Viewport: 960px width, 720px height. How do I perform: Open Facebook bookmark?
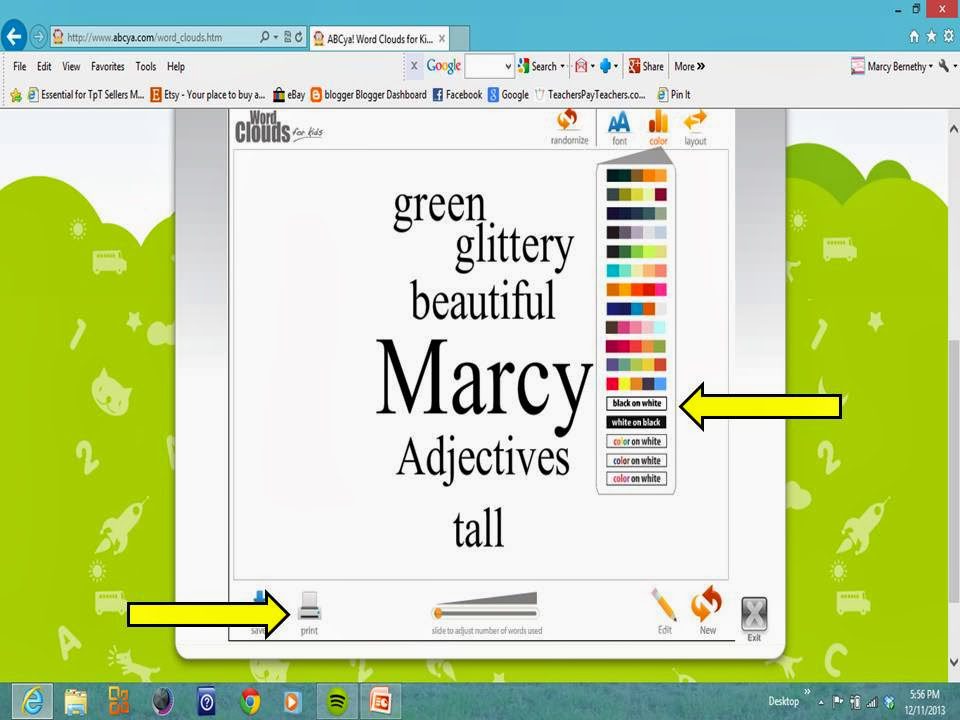tap(457, 94)
